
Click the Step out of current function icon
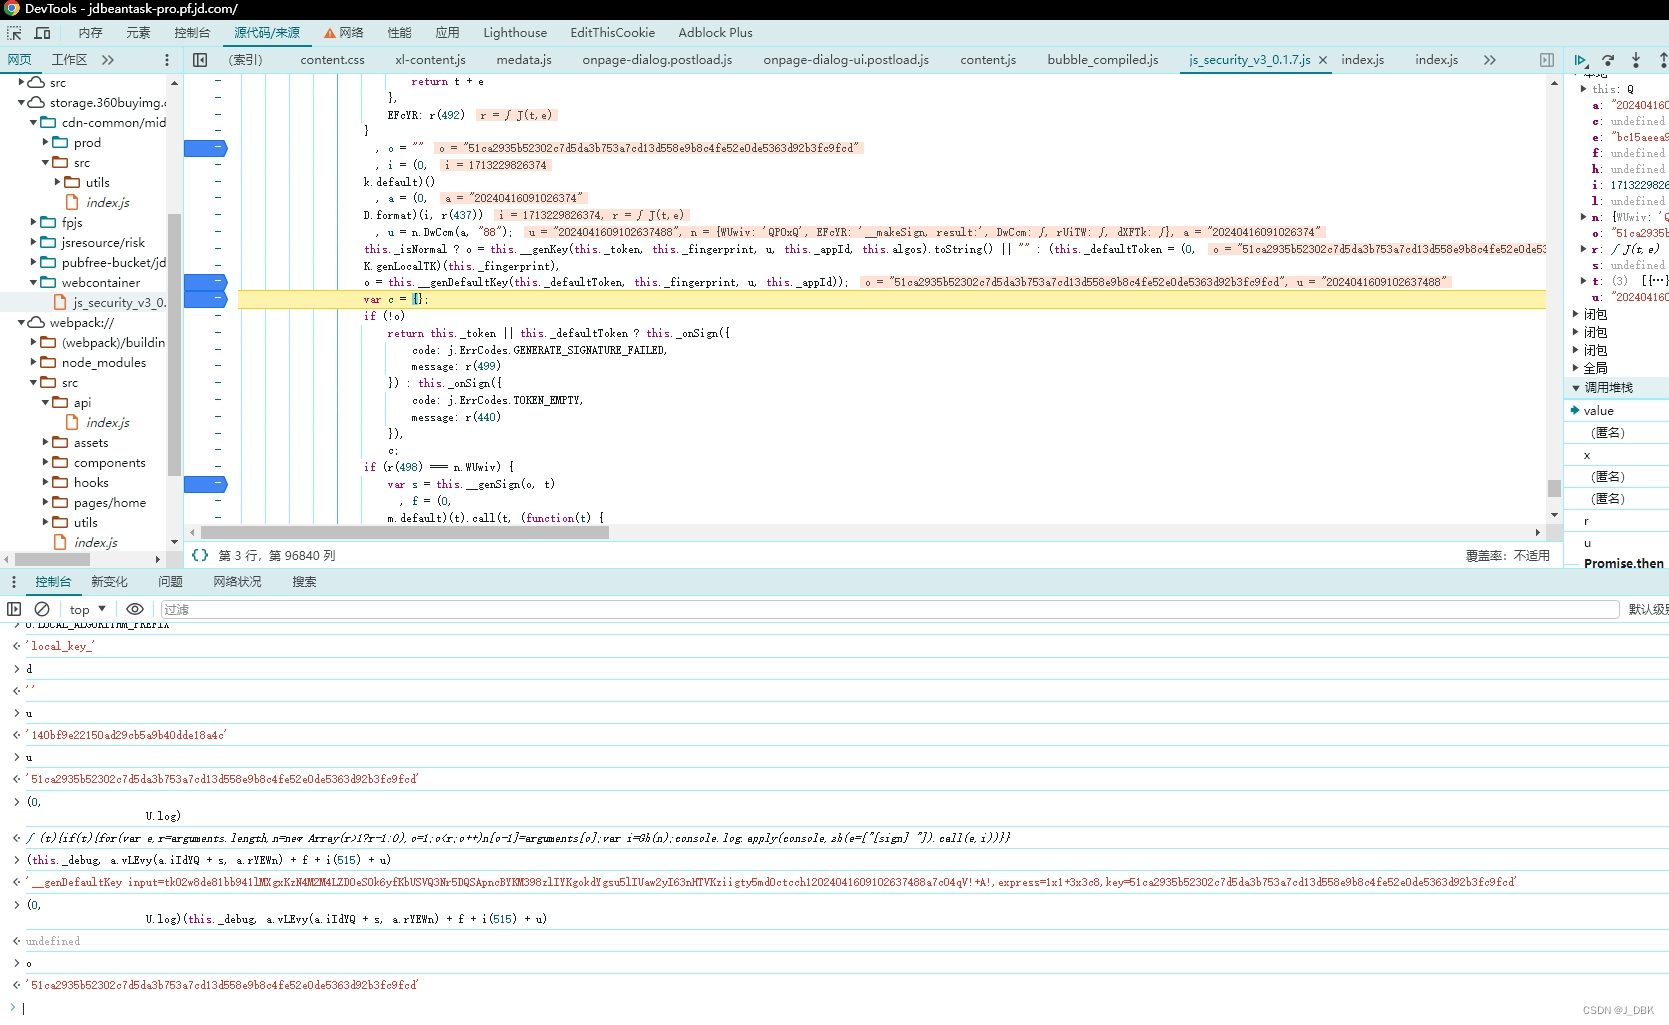pos(1663,60)
